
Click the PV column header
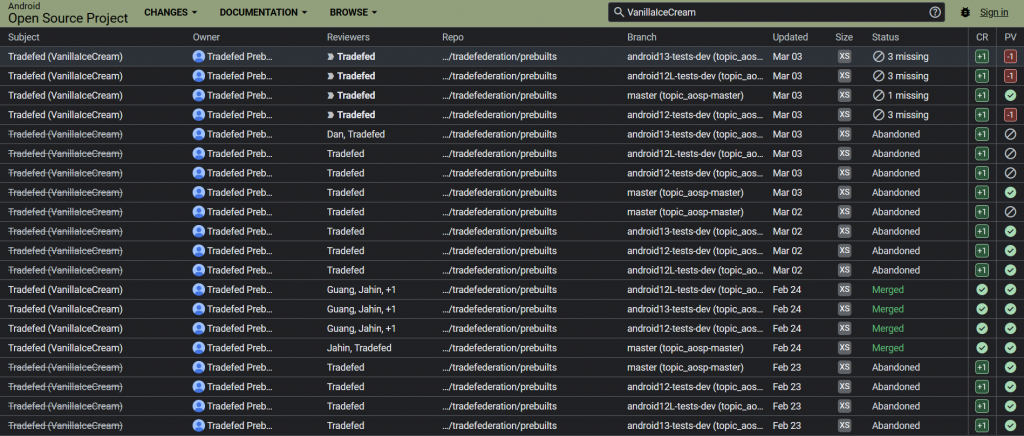[x=1010, y=37]
